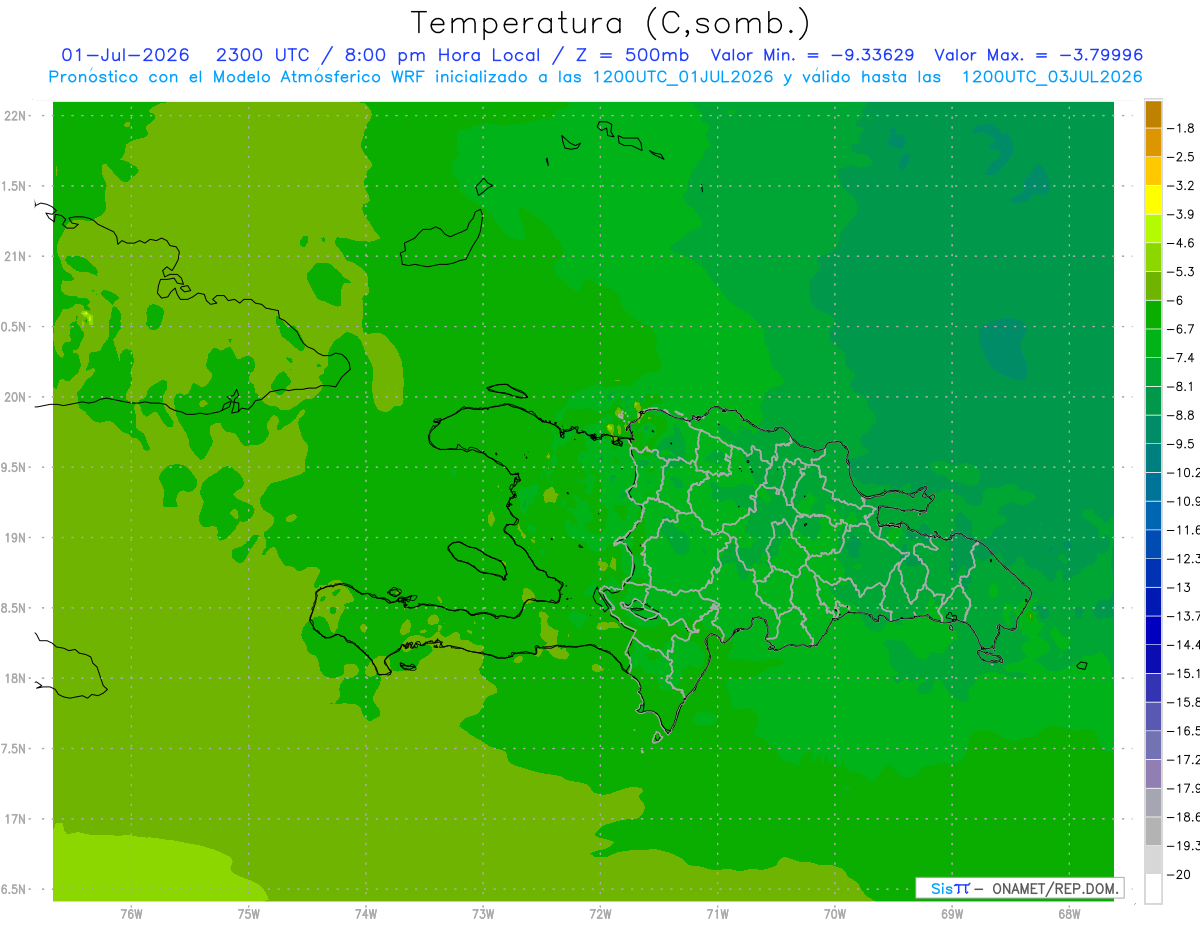Click the "1200UTC_01JUL2026" initialization timestamp
Viewport: 1200px width, 927px height.
(683, 77)
